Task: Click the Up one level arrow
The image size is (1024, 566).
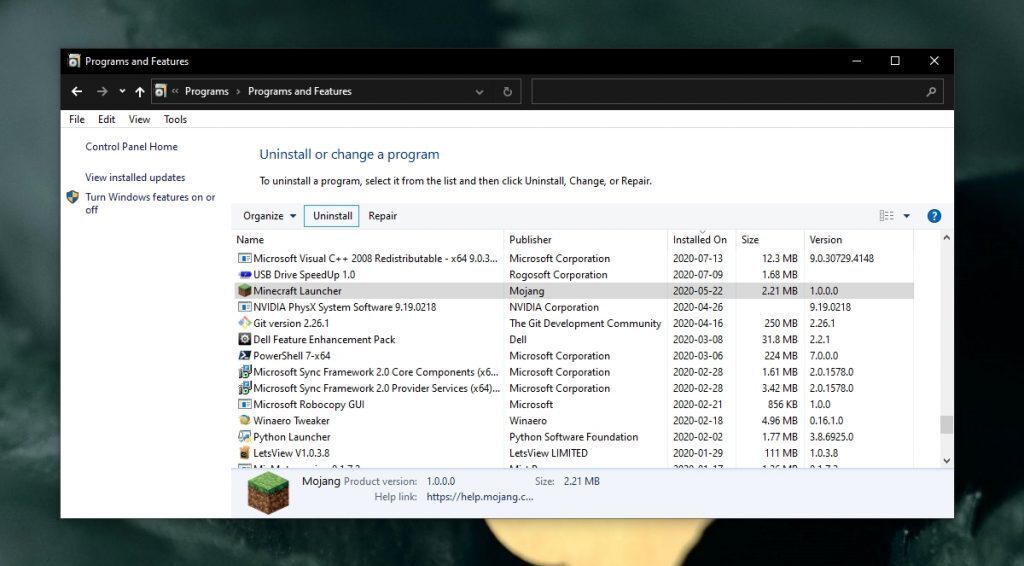Action: [139, 91]
